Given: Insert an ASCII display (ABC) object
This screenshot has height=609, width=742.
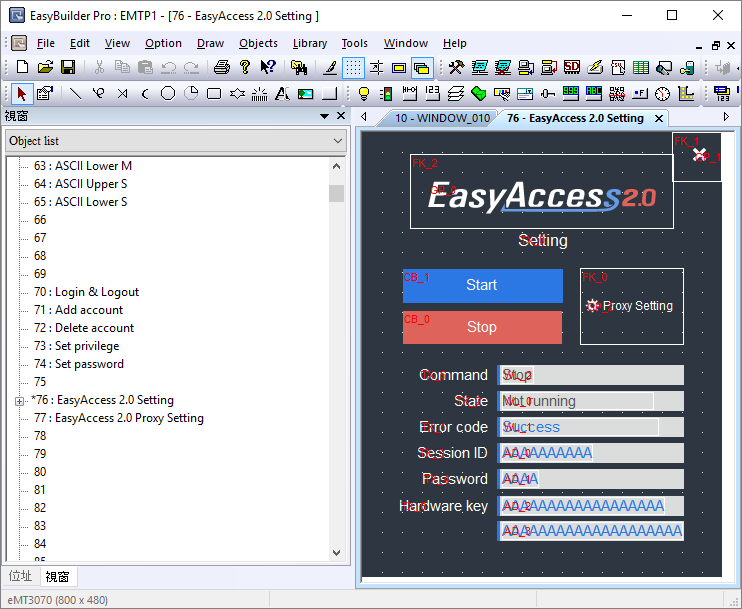Looking at the screenshot, I should (594, 94).
